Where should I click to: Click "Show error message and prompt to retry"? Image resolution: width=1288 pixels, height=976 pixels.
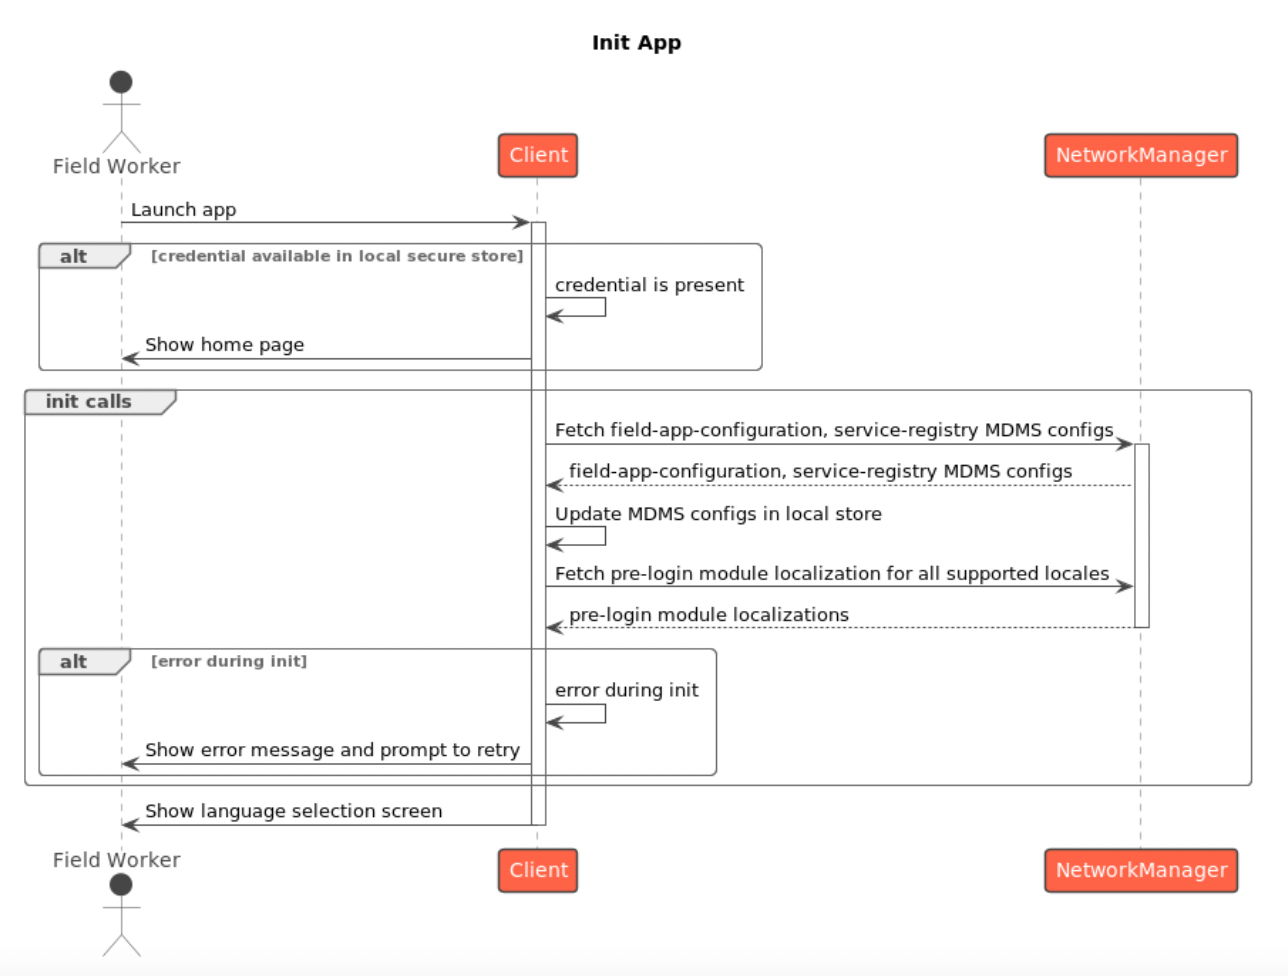click(x=332, y=750)
